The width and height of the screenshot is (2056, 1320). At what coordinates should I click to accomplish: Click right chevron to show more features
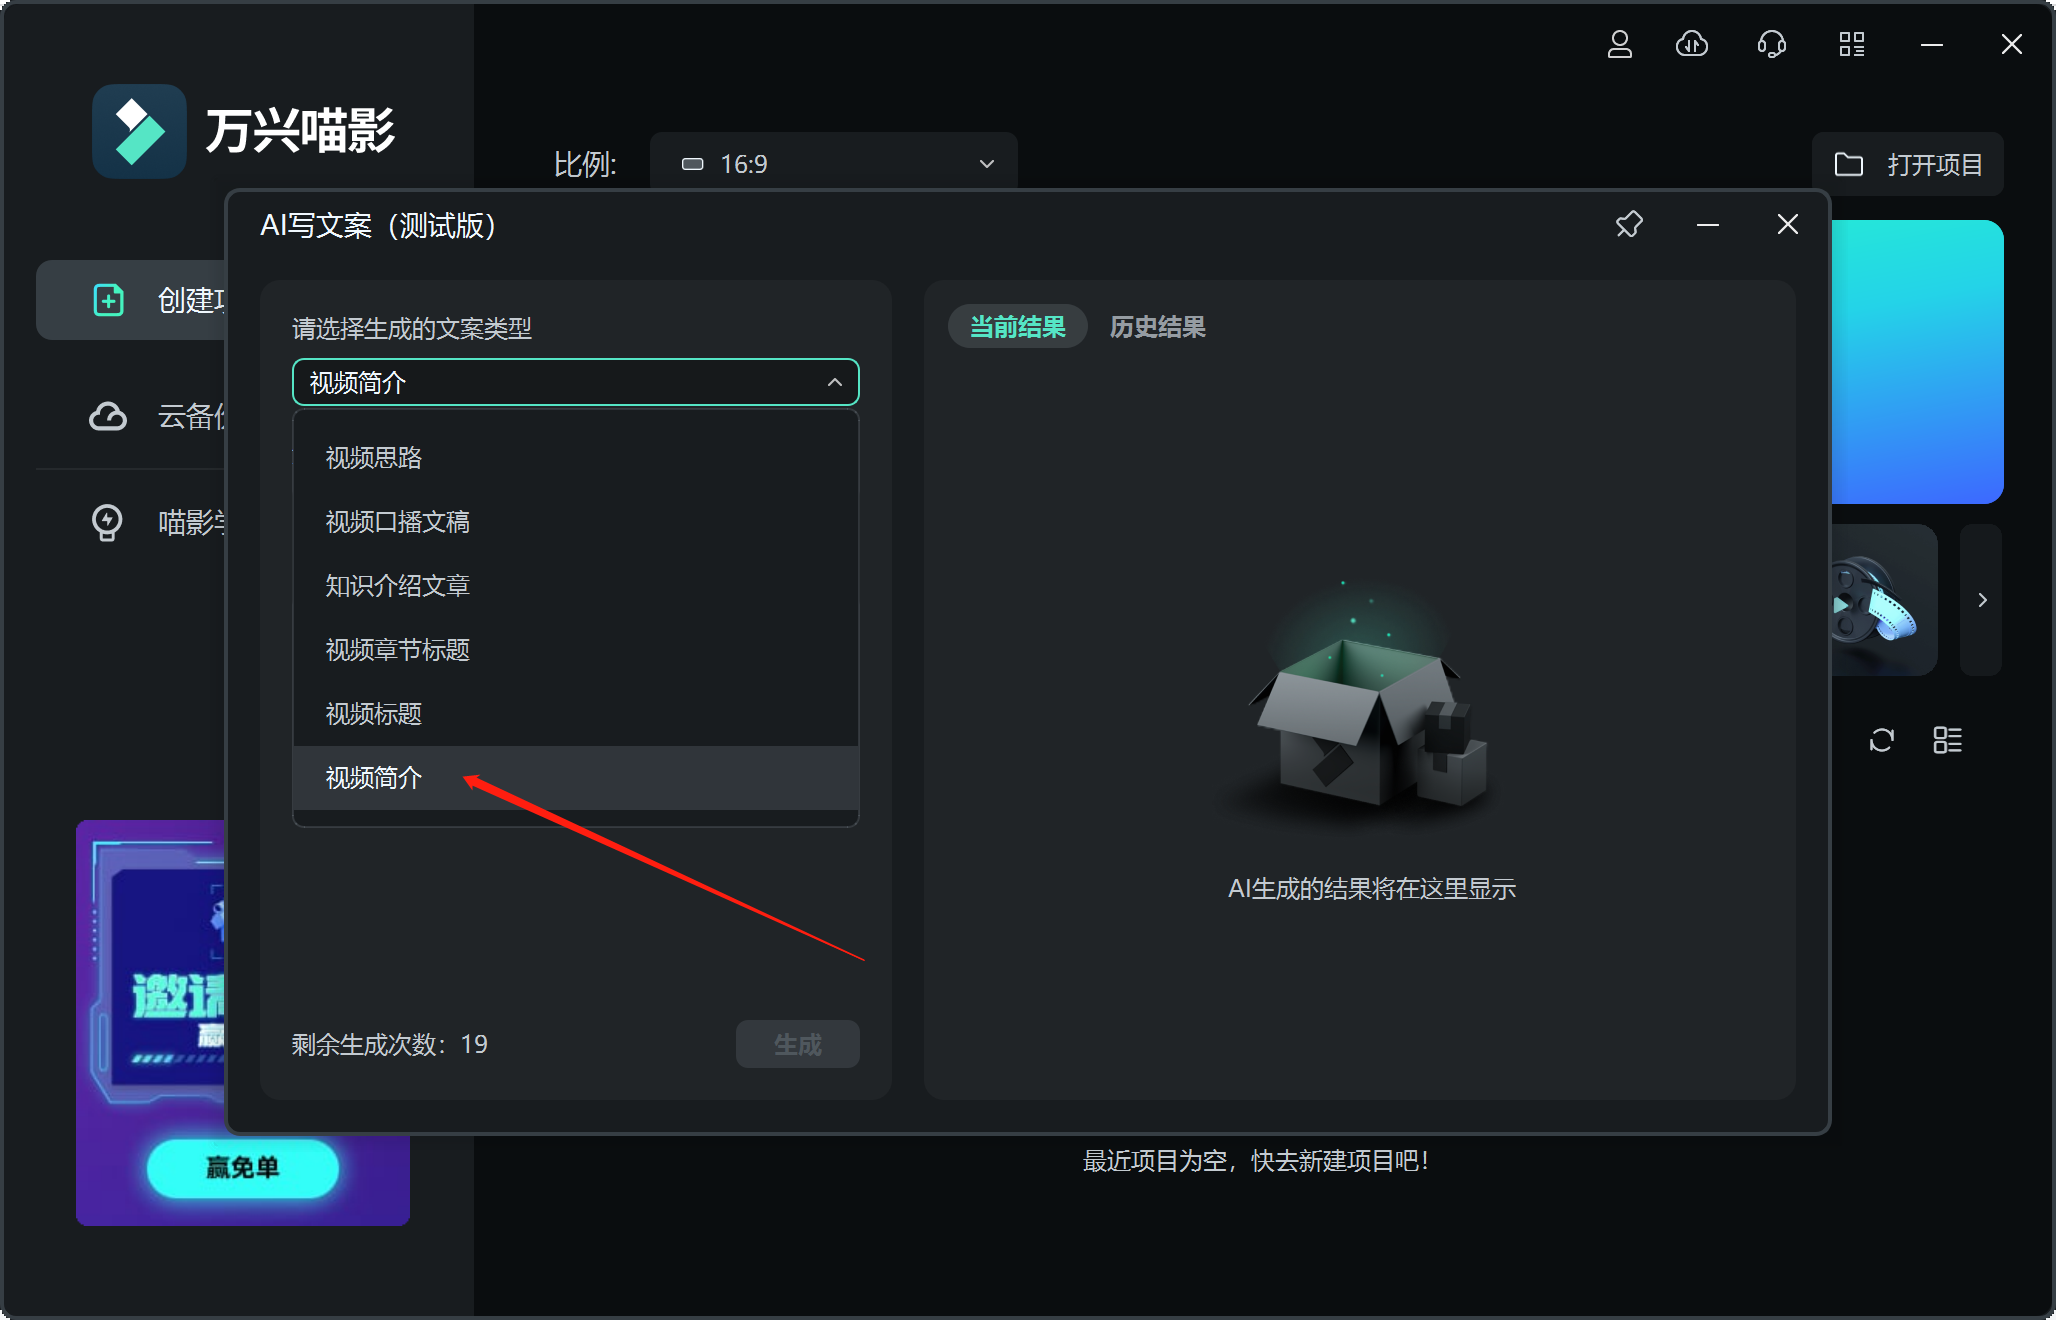(x=1982, y=600)
